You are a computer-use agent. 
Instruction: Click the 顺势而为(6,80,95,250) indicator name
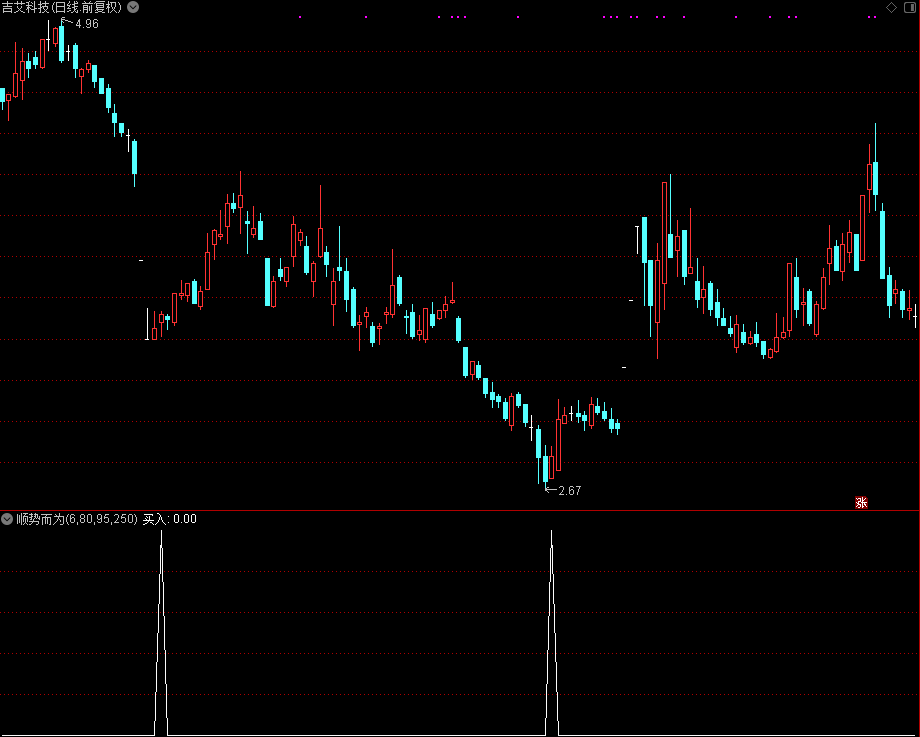[77, 519]
